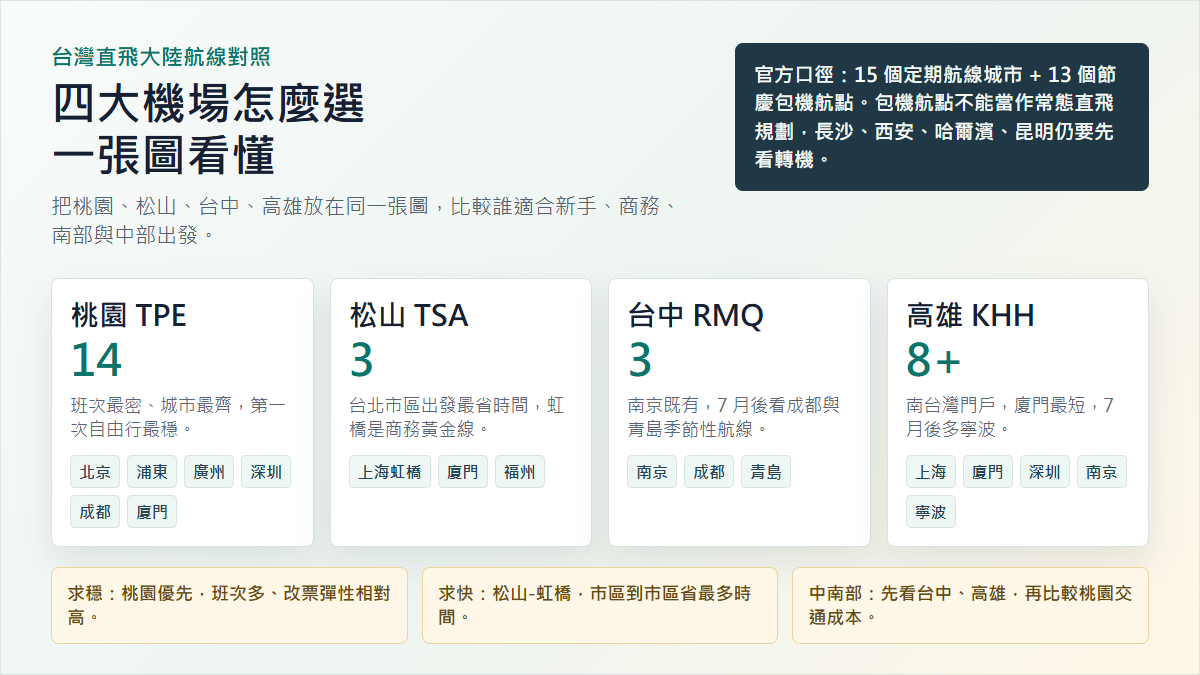This screenshot has height=675, width=1200.
Task: Click the number 3 in the 台中 card
Action: click(639, 361)
